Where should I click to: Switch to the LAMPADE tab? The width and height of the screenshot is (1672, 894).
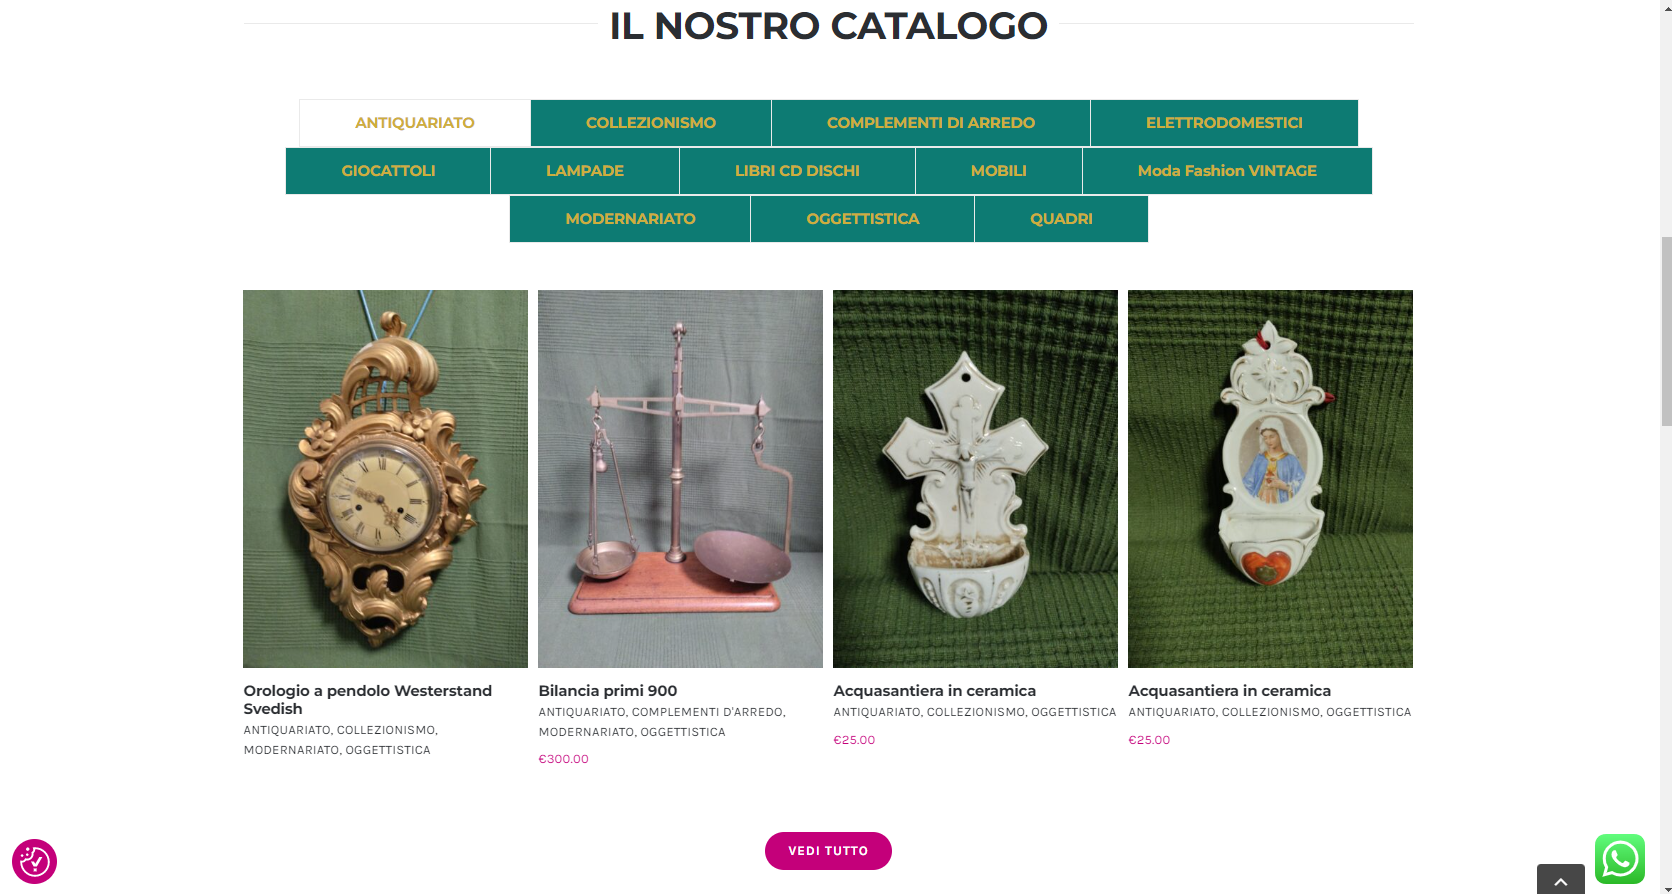click(x=585, y=171)
